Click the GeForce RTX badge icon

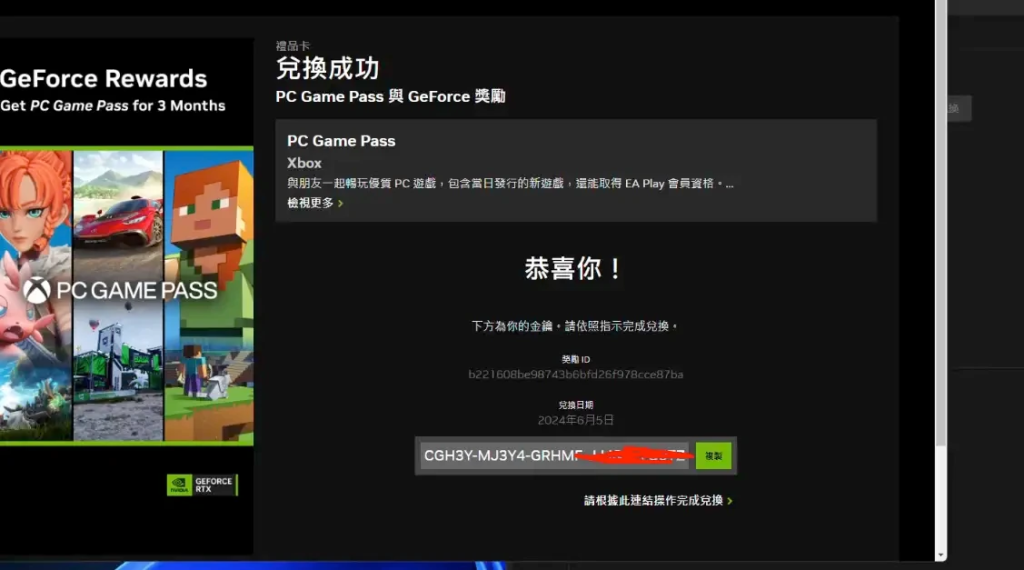(202, 485)
